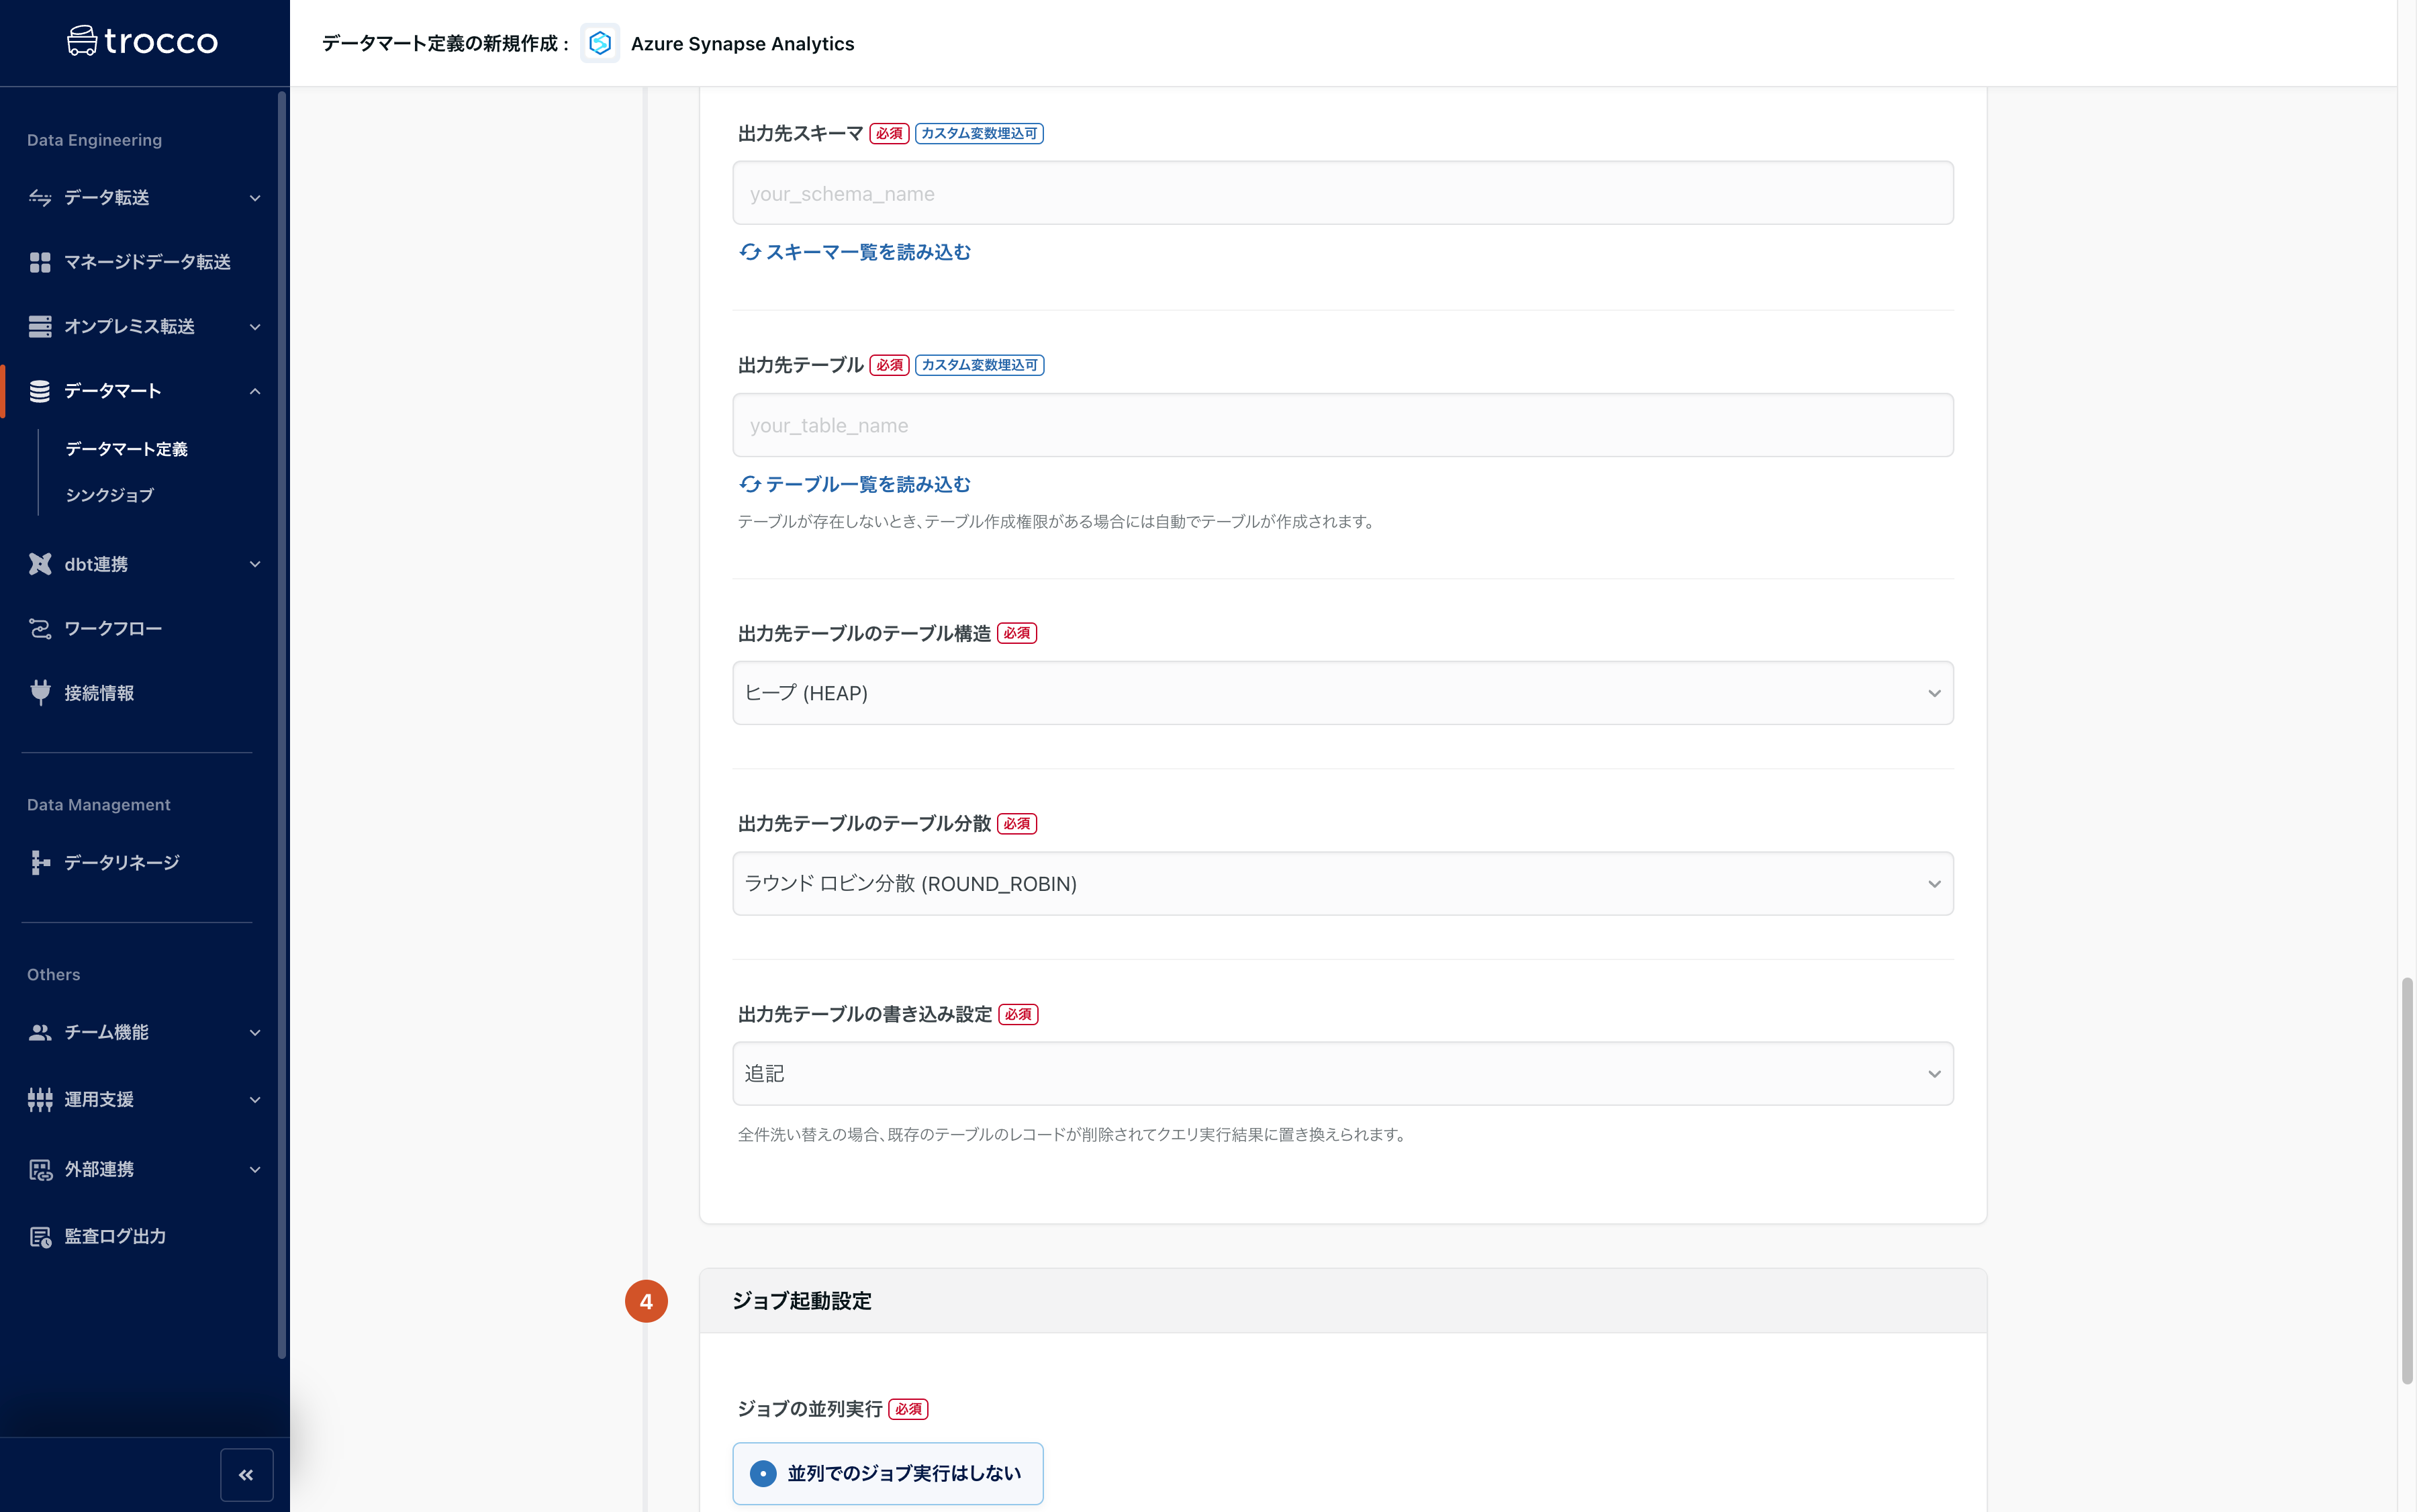Viewport: 2417px width, 1512px height.
Task: Click the 出力先スキーマ input field
Action: (x=1341, y=191)
